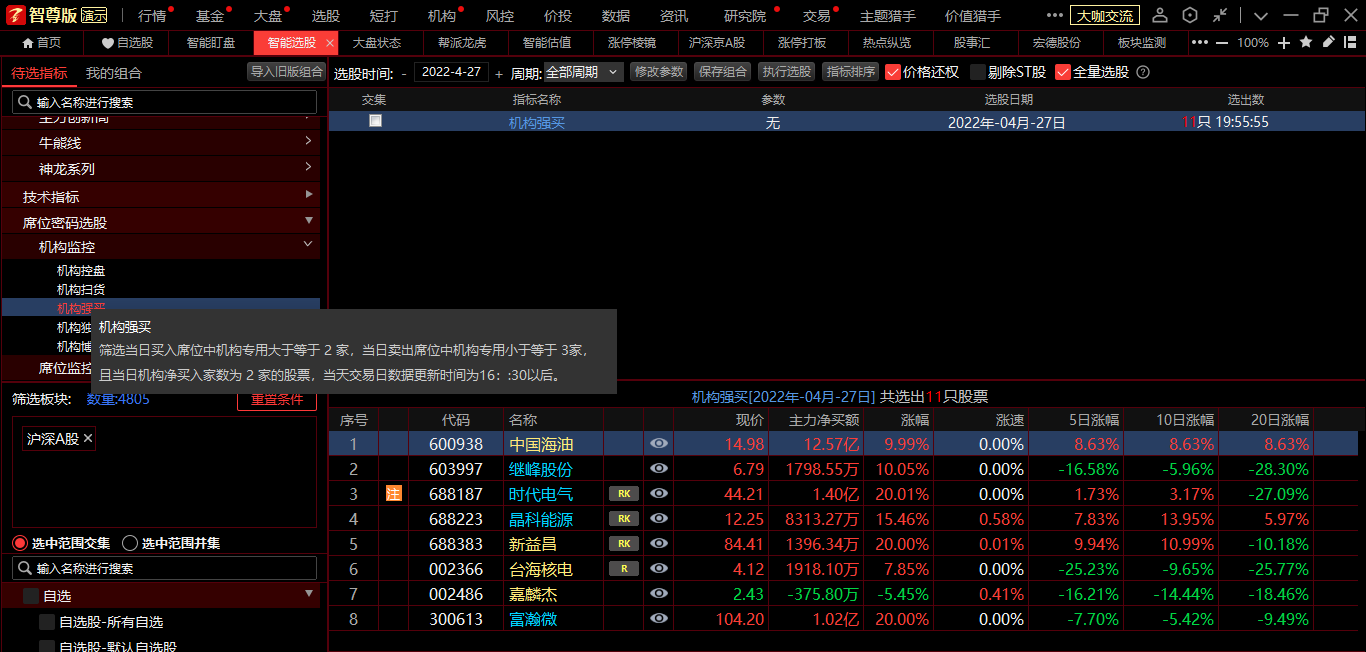Open the 周期 全部周期 dropdown
The image size is (1366, 652).
click(x=583, y=72)
